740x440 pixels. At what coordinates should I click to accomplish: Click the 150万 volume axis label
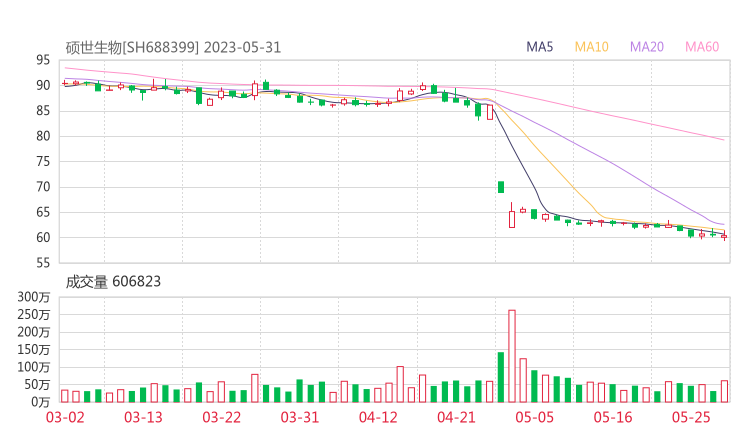34,349
